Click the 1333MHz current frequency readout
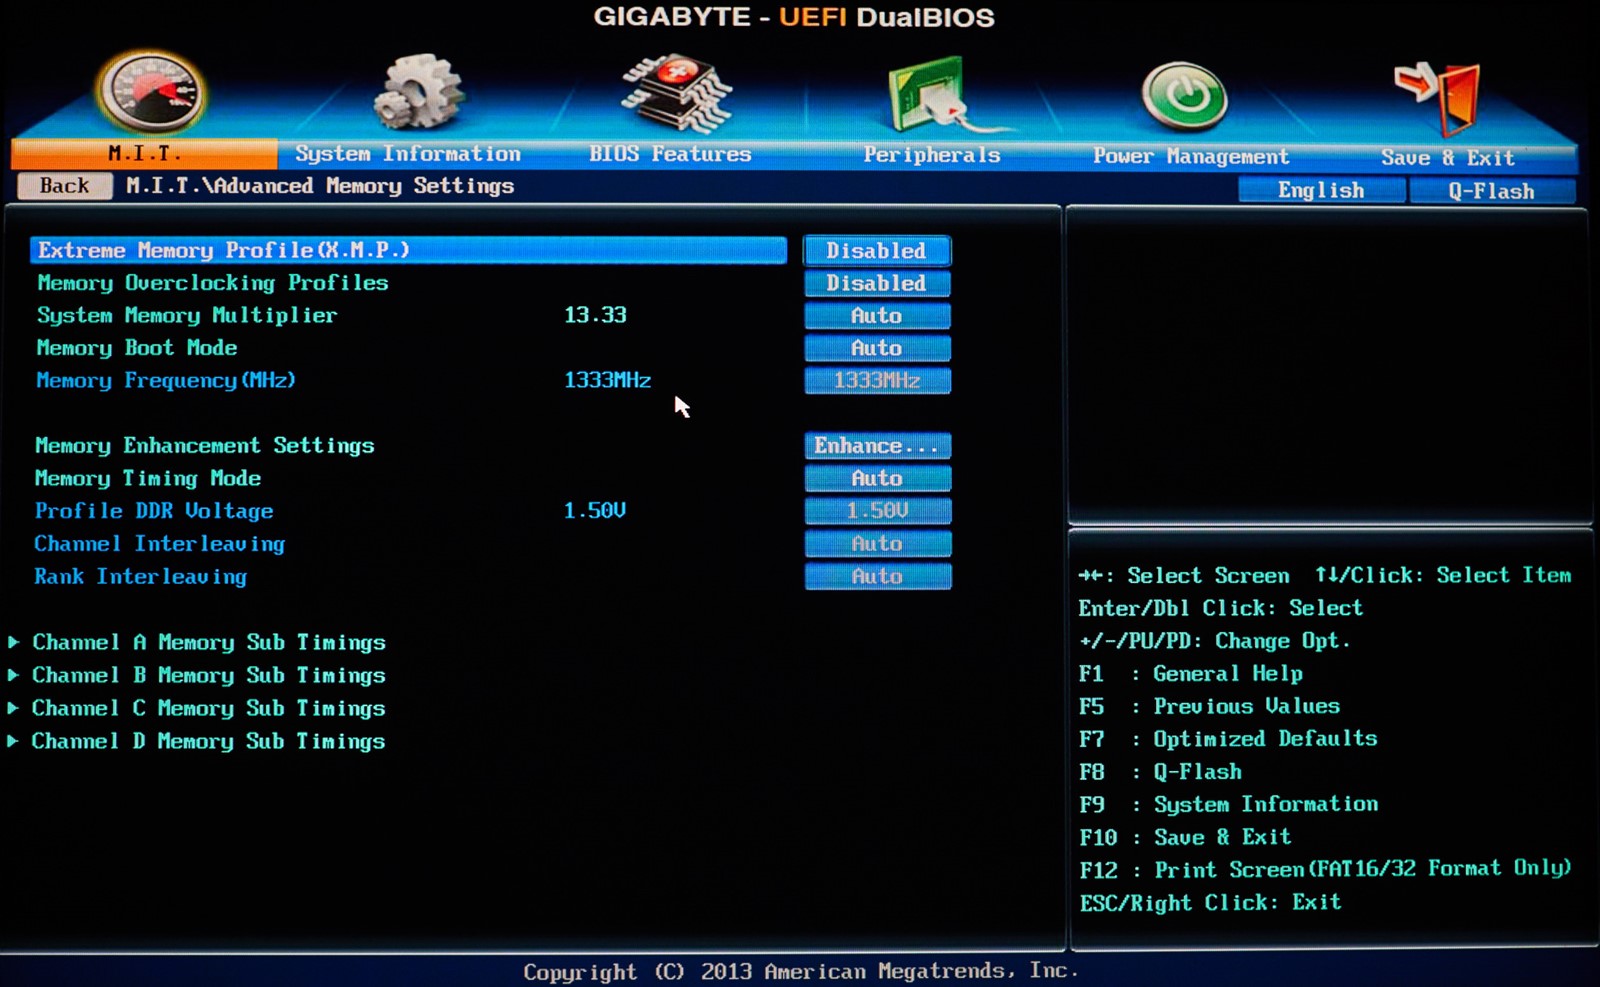The image size is (1600, 987). [607, 380]
